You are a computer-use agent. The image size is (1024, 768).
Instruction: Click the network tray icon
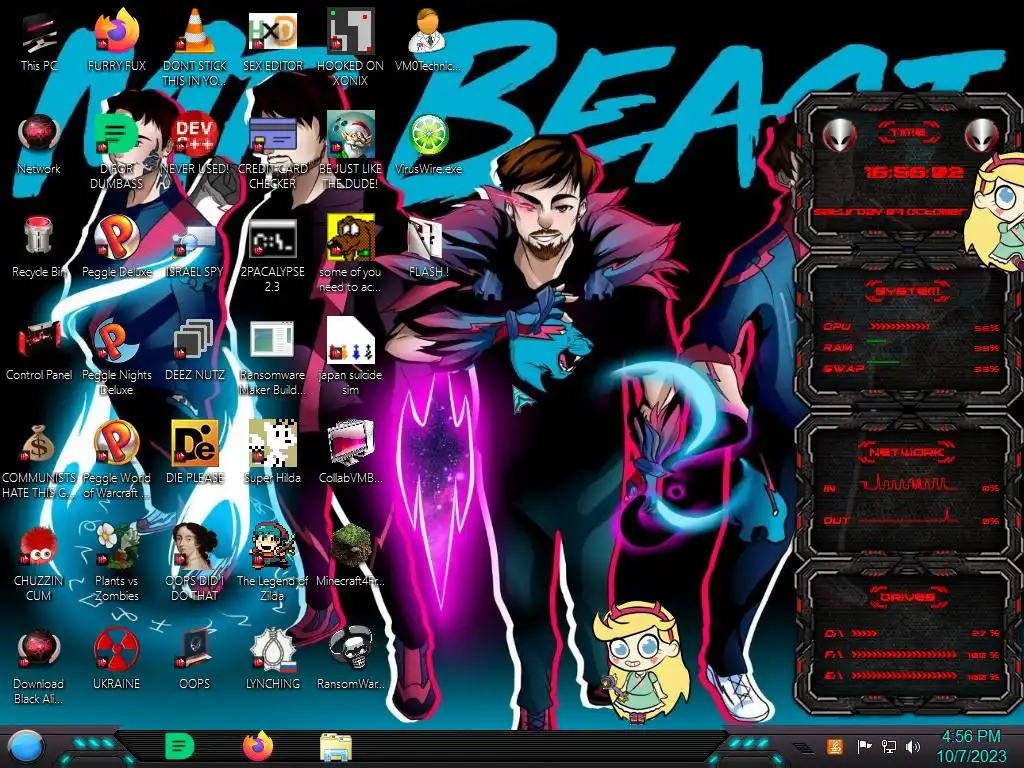tap(888, 746)
